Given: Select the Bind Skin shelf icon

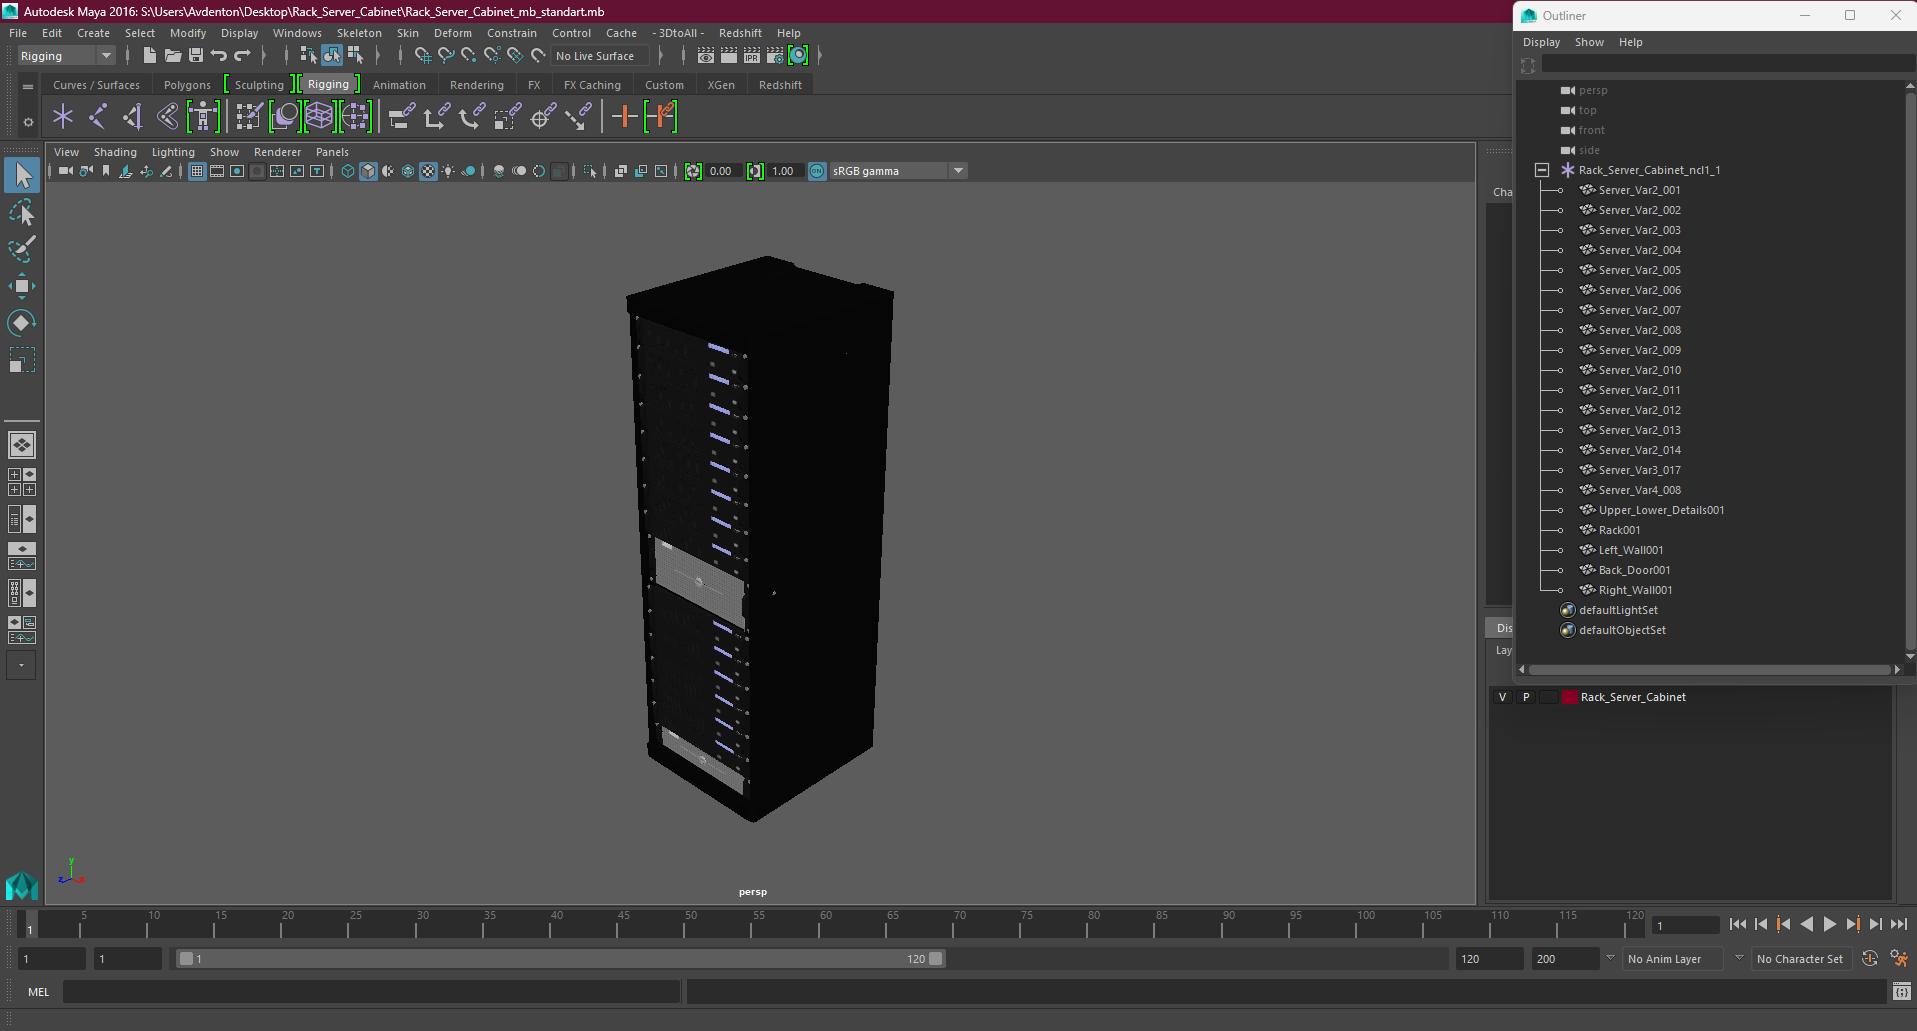Looking at the screenshot, I should [168, 117].
